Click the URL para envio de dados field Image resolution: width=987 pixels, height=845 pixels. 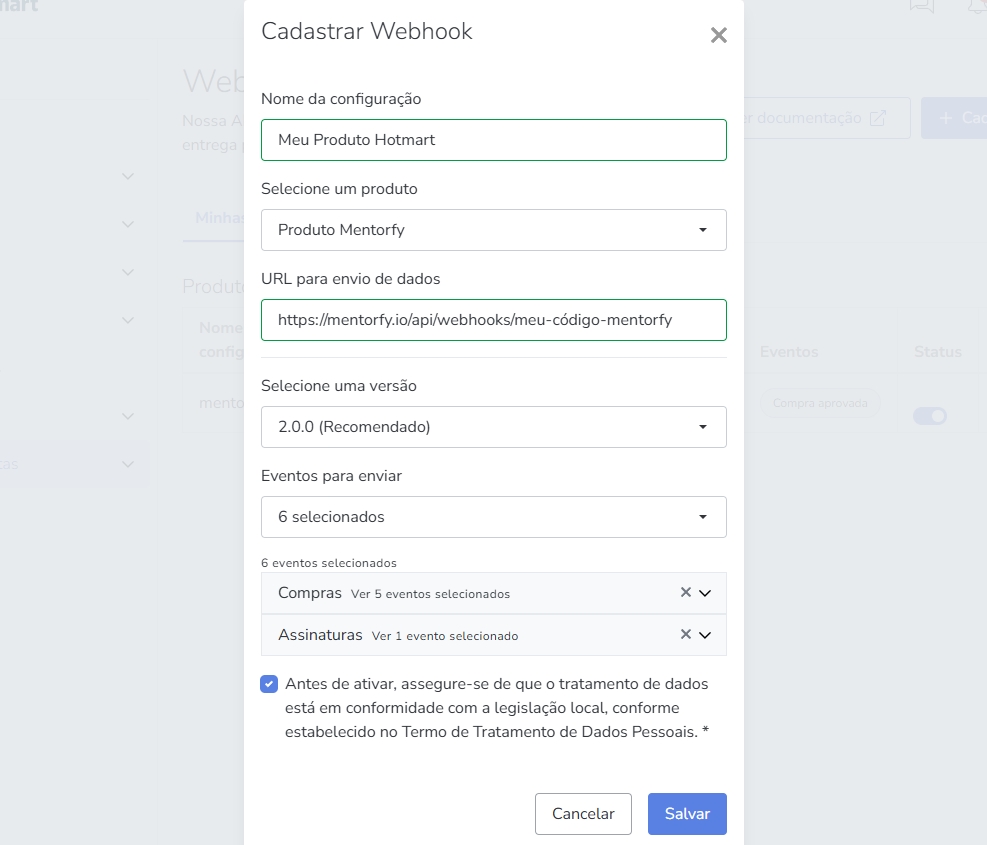pos(494,320)
